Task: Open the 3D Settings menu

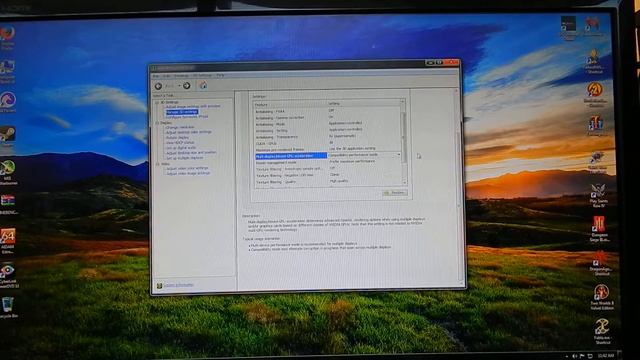Action: click(x=202, y=76)
